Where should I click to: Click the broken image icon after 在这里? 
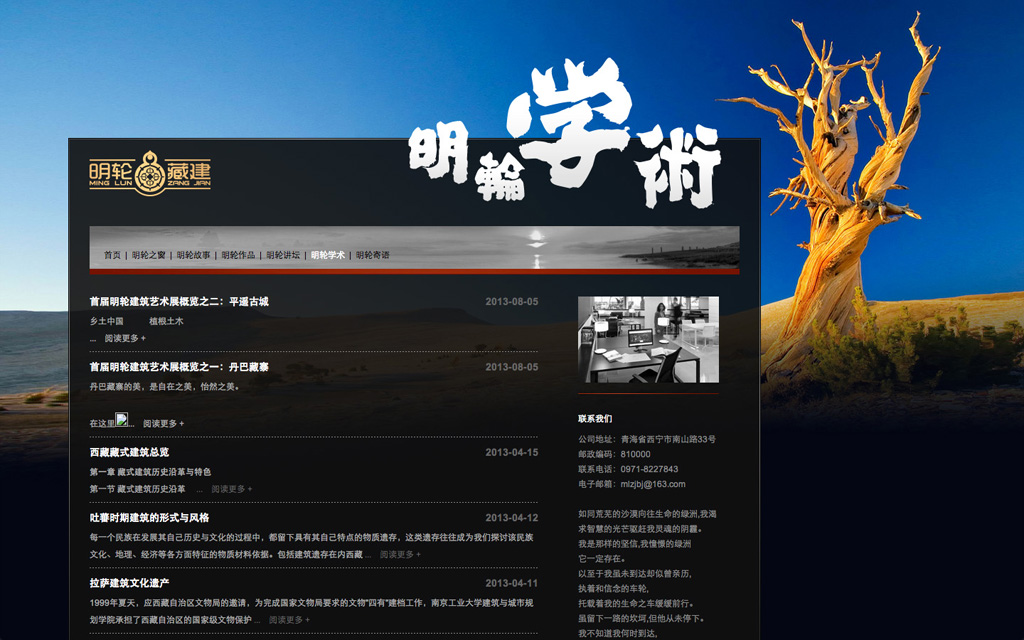click(x=122, y=419)
